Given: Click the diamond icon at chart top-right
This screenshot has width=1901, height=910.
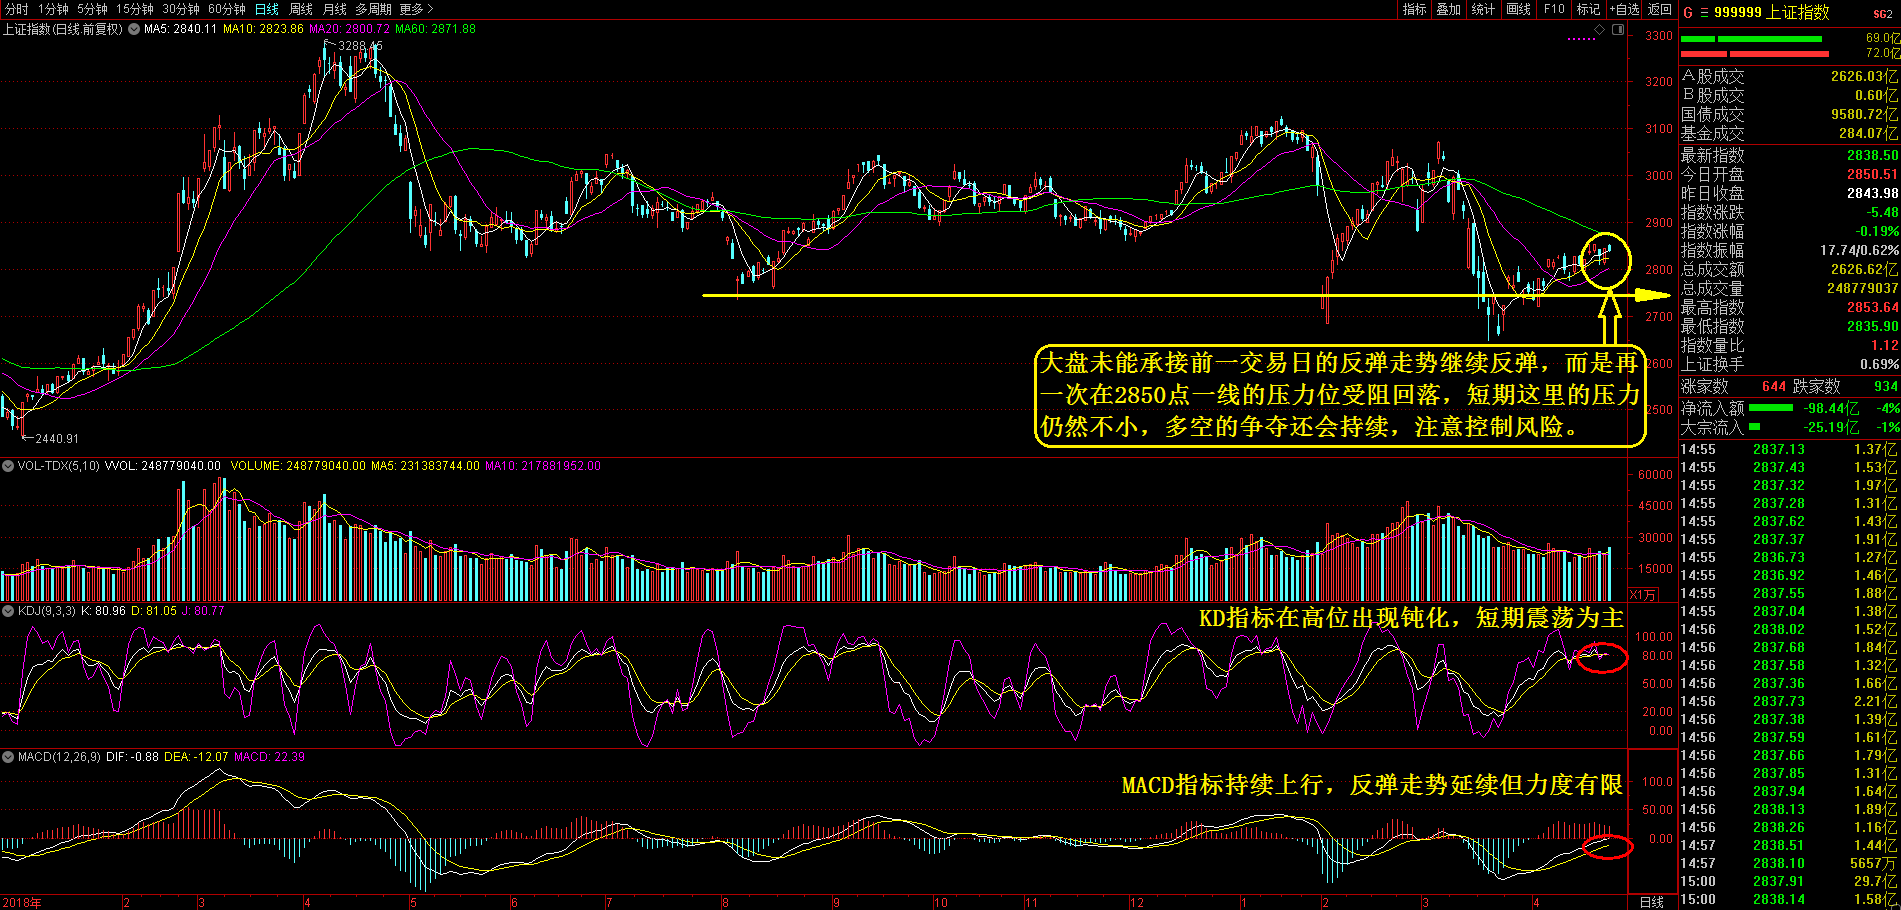Looking at the screenshot, I should (x=1599, y=30).
